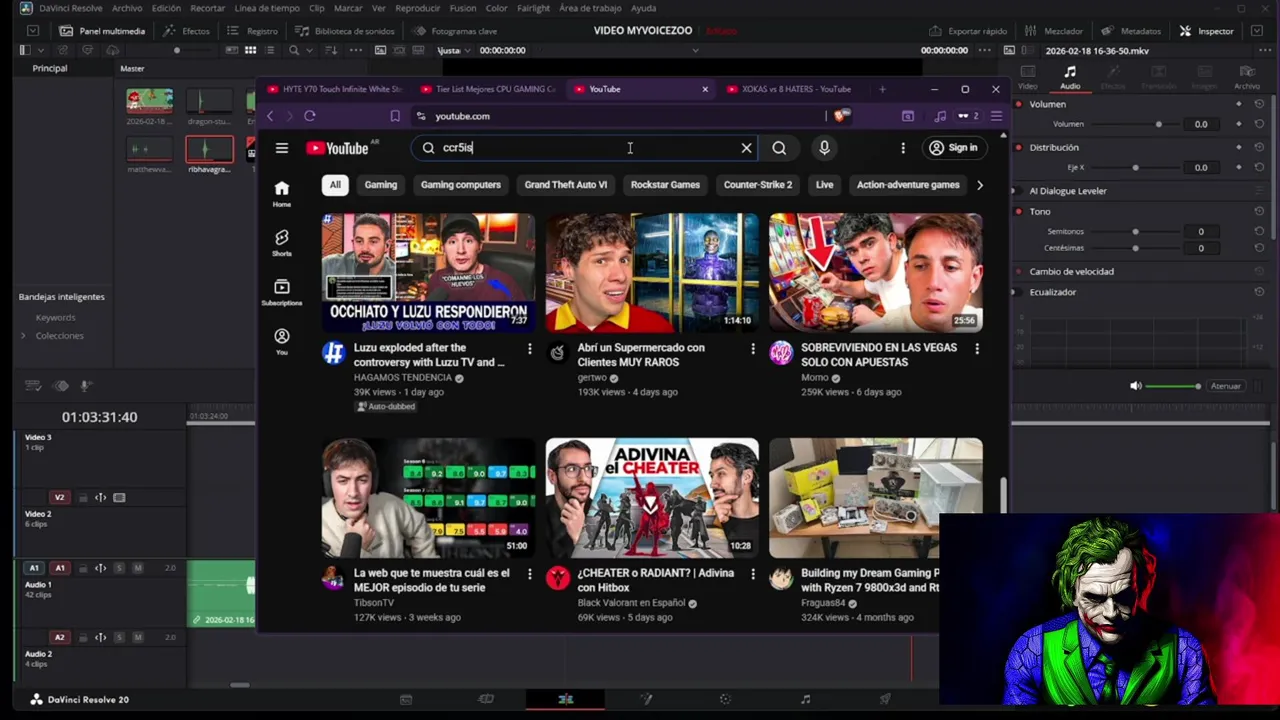This screenshot has width=1280, height=720.
Task: Expand Colecciones smart bin
Action: pyautogui.click(x=23, y=335)
